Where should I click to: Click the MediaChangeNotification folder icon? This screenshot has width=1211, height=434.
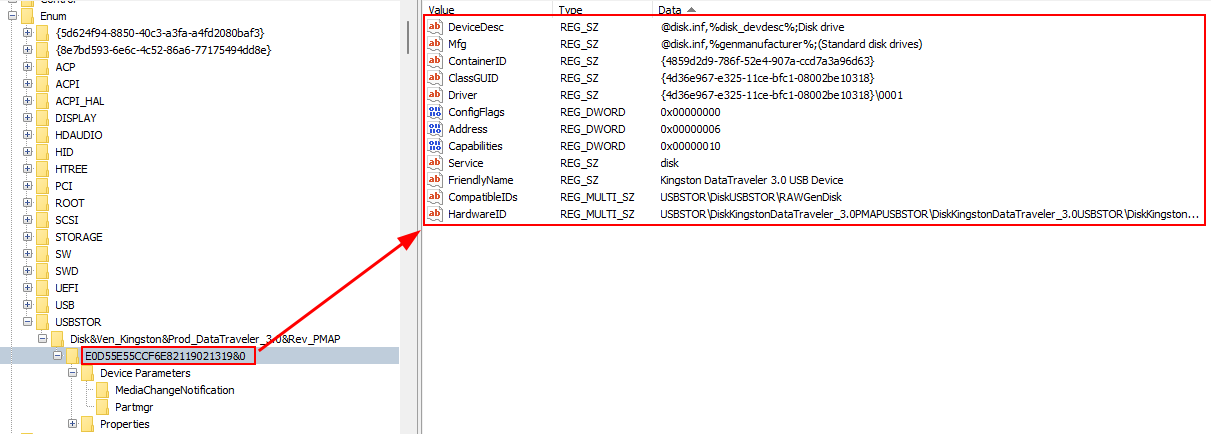103,390
